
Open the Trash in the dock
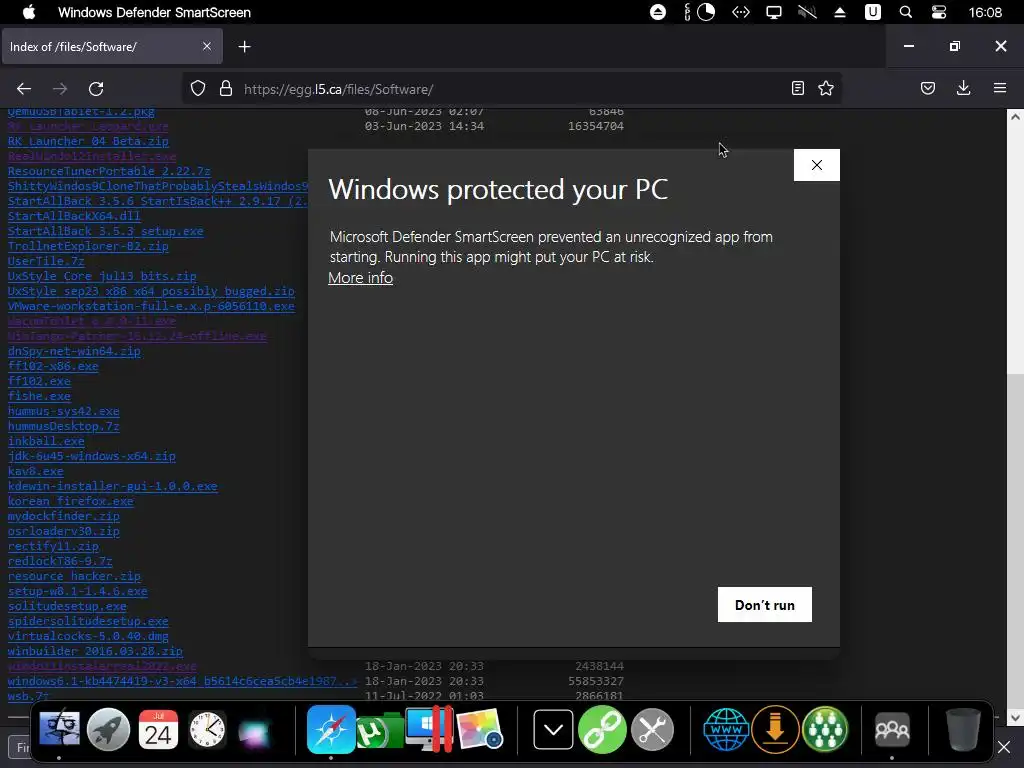tap(963, 729)
